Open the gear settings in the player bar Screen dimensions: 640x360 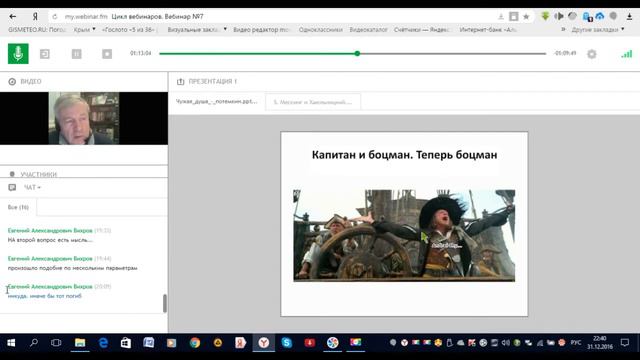coord(591,54)
